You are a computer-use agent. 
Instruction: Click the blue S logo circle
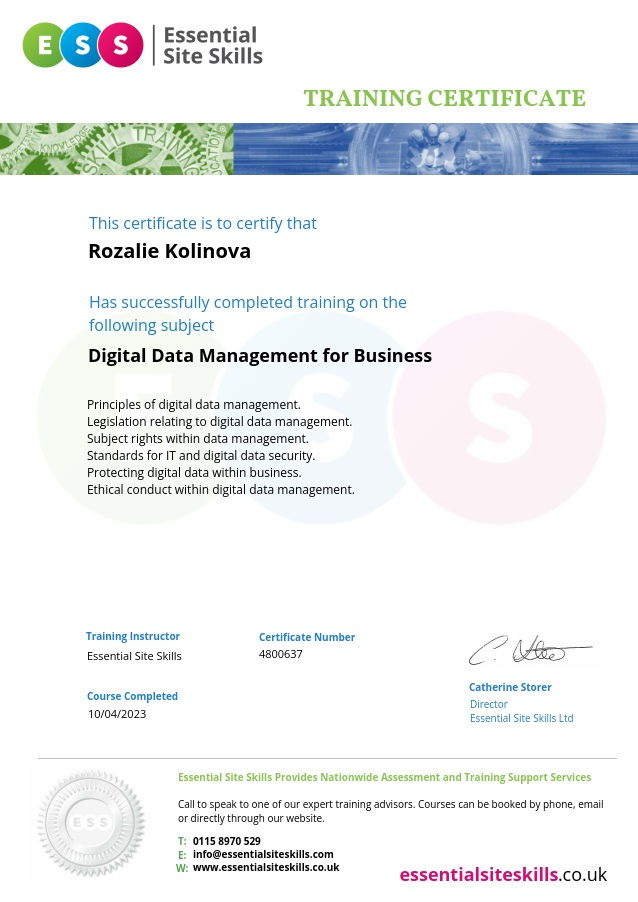83,45
